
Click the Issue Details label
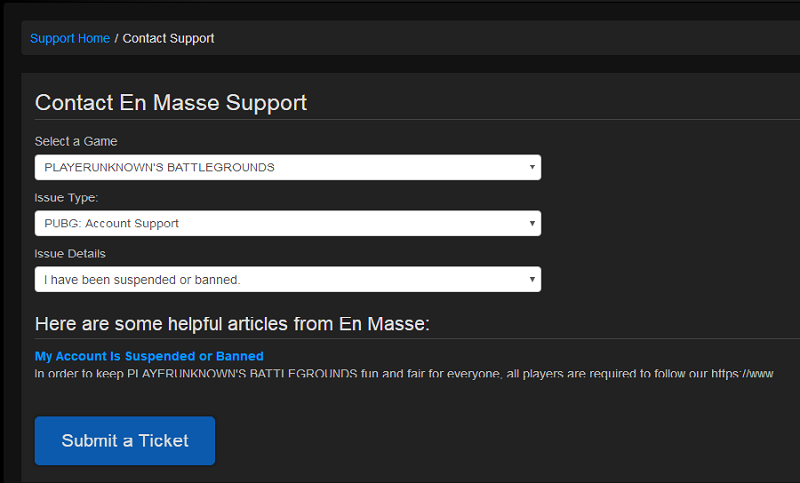coord(70,254)
